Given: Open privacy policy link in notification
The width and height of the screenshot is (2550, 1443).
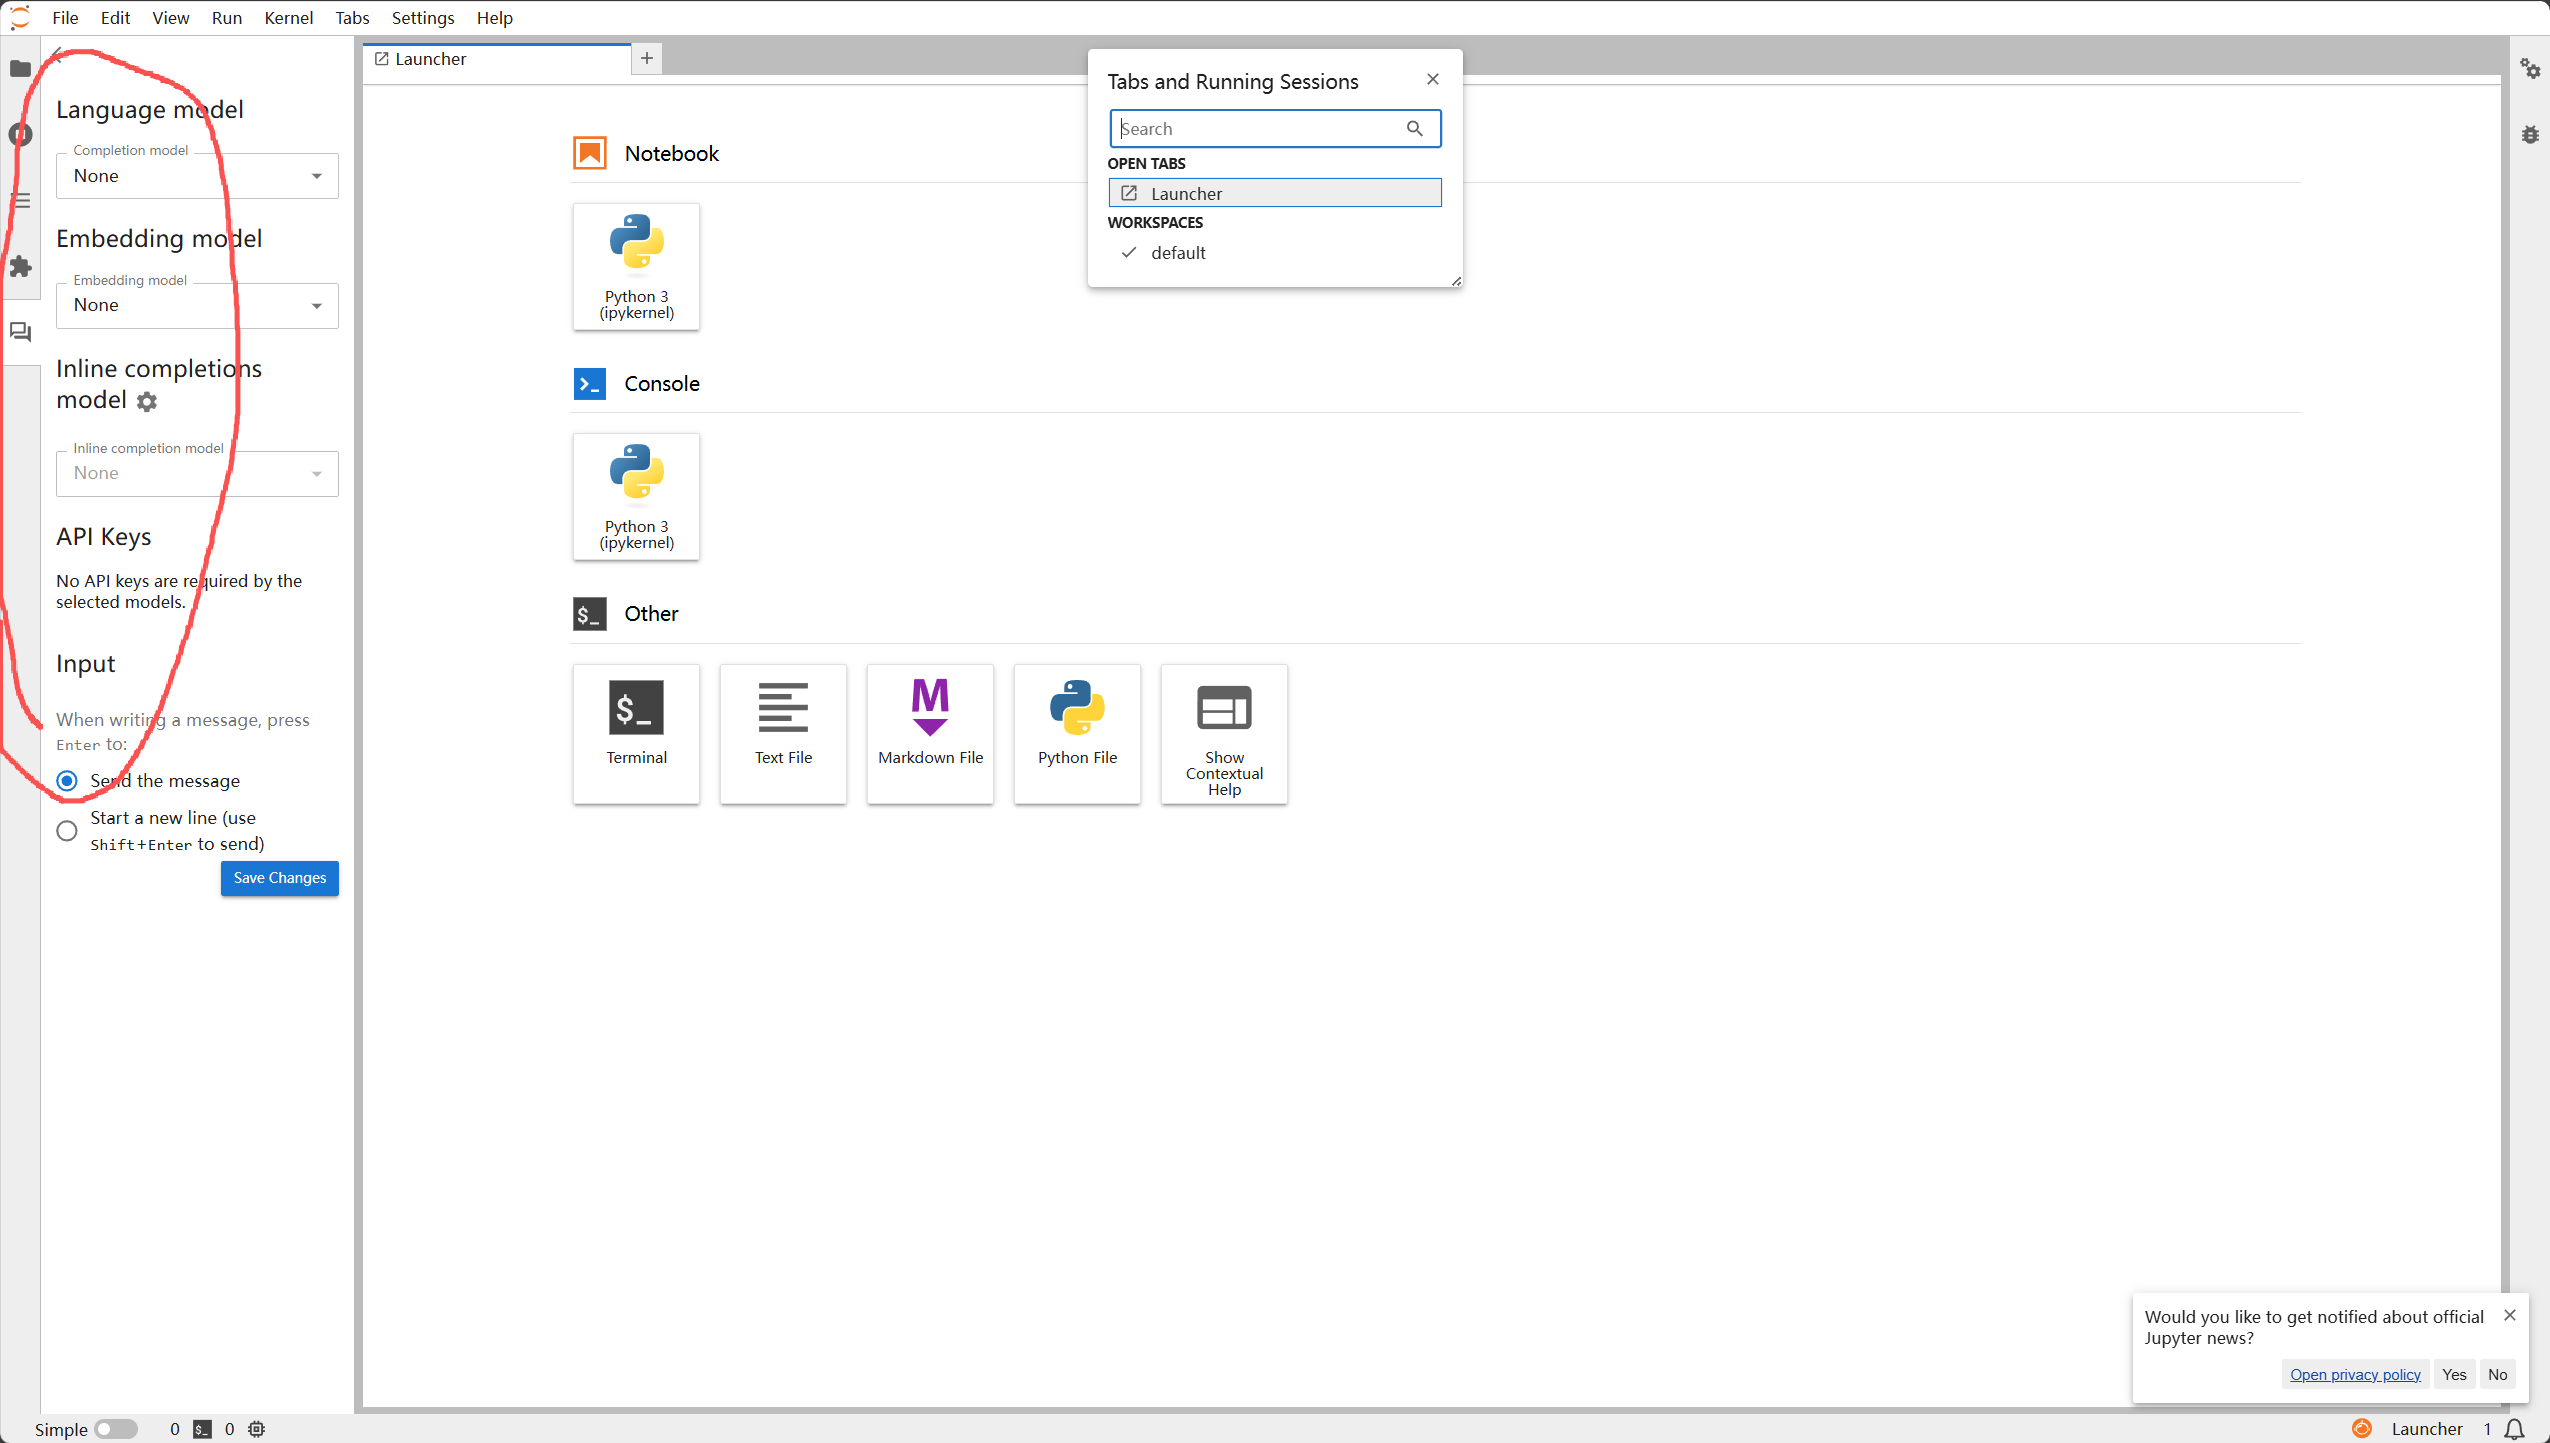Looking at the screenshot, I should 2354,1375.
